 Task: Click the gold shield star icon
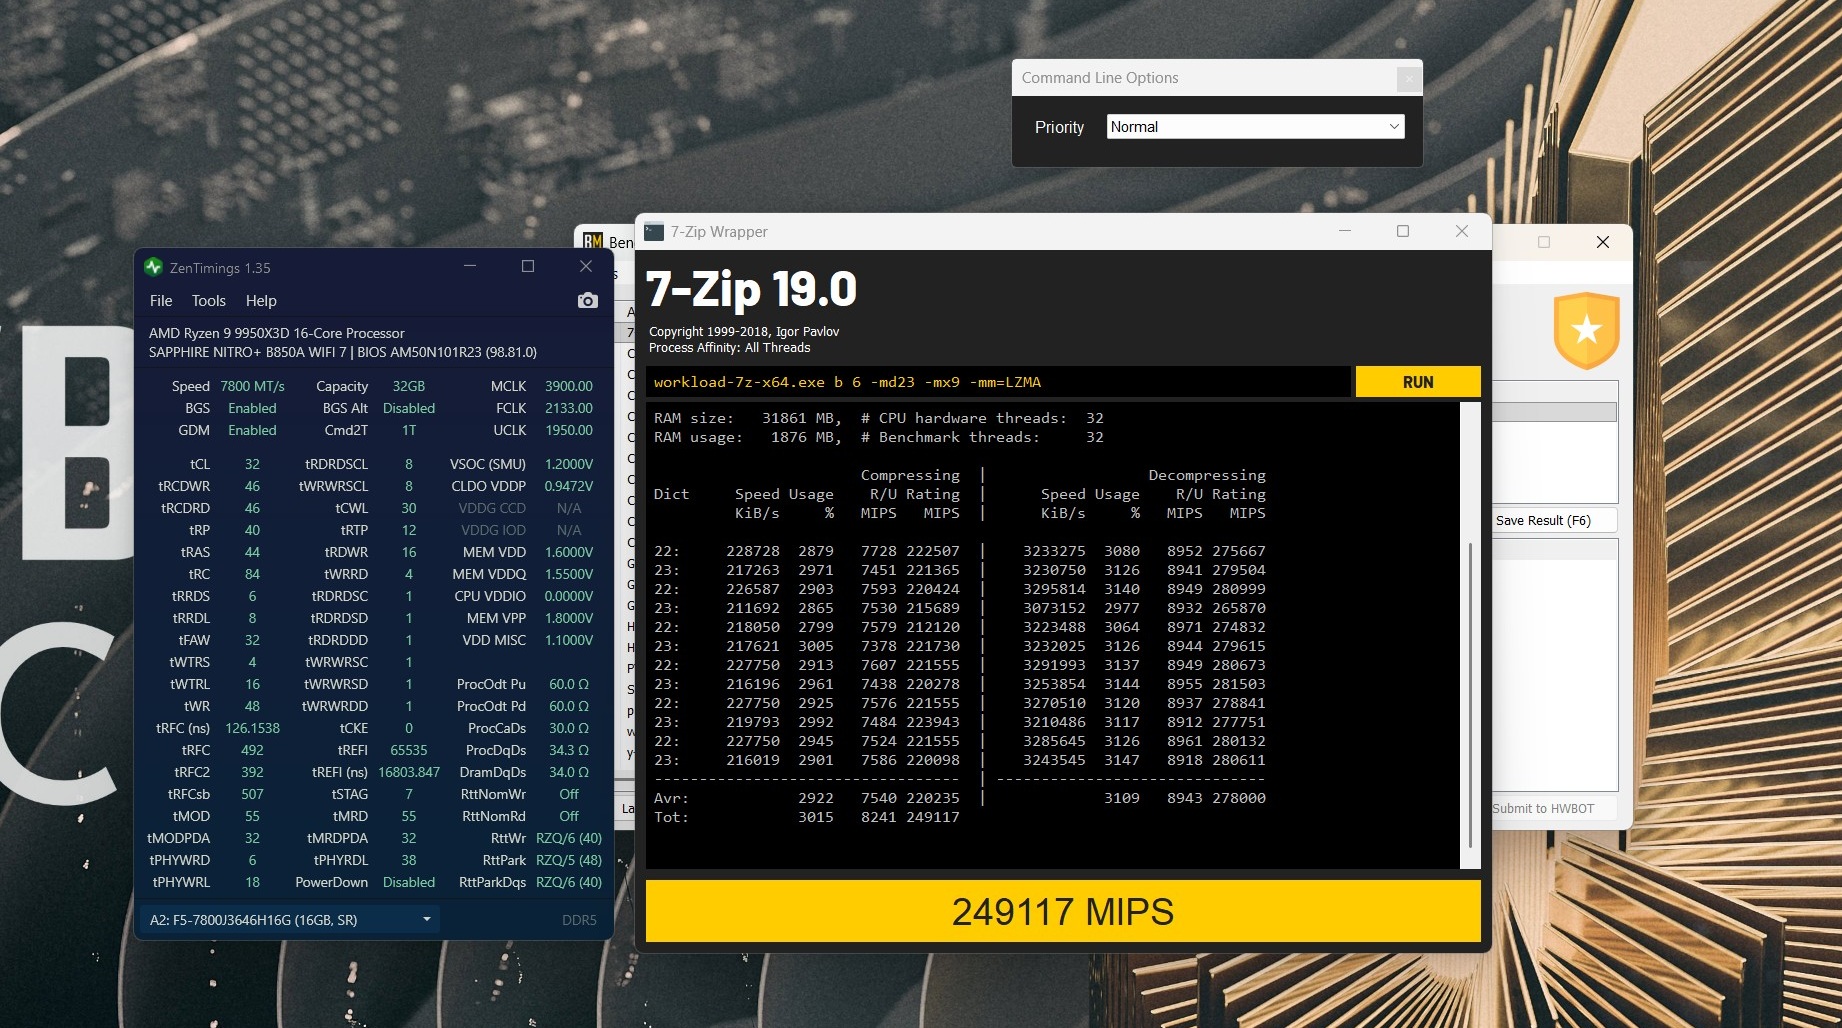(1586, 330)
